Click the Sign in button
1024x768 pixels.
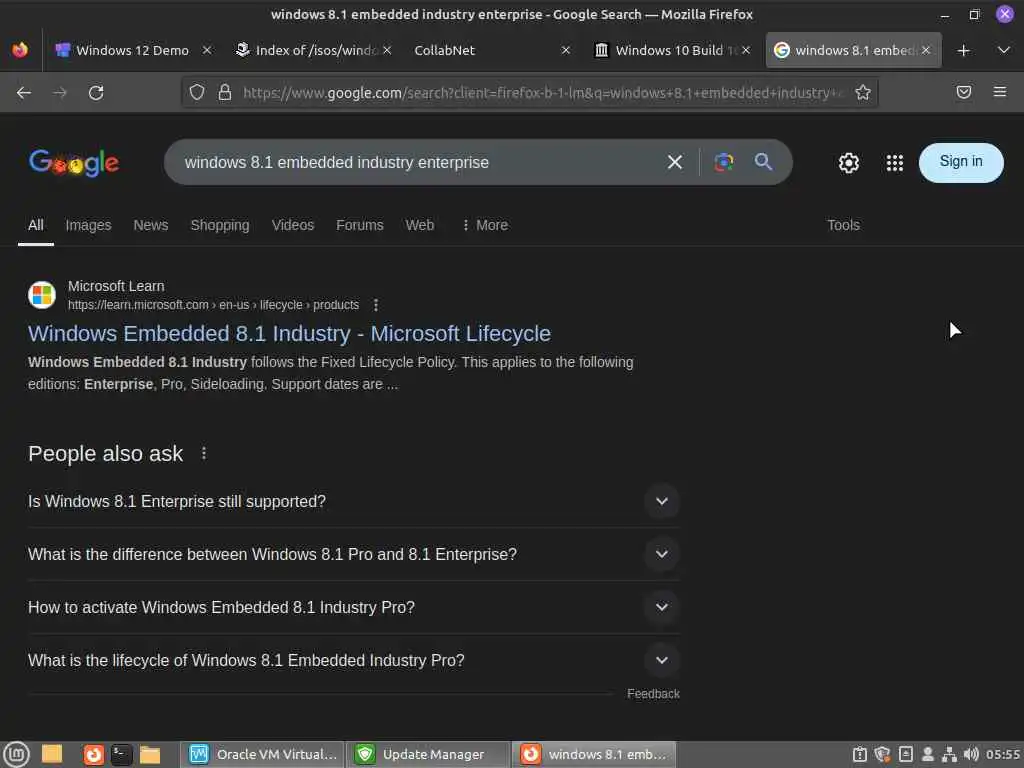[961, 162]
